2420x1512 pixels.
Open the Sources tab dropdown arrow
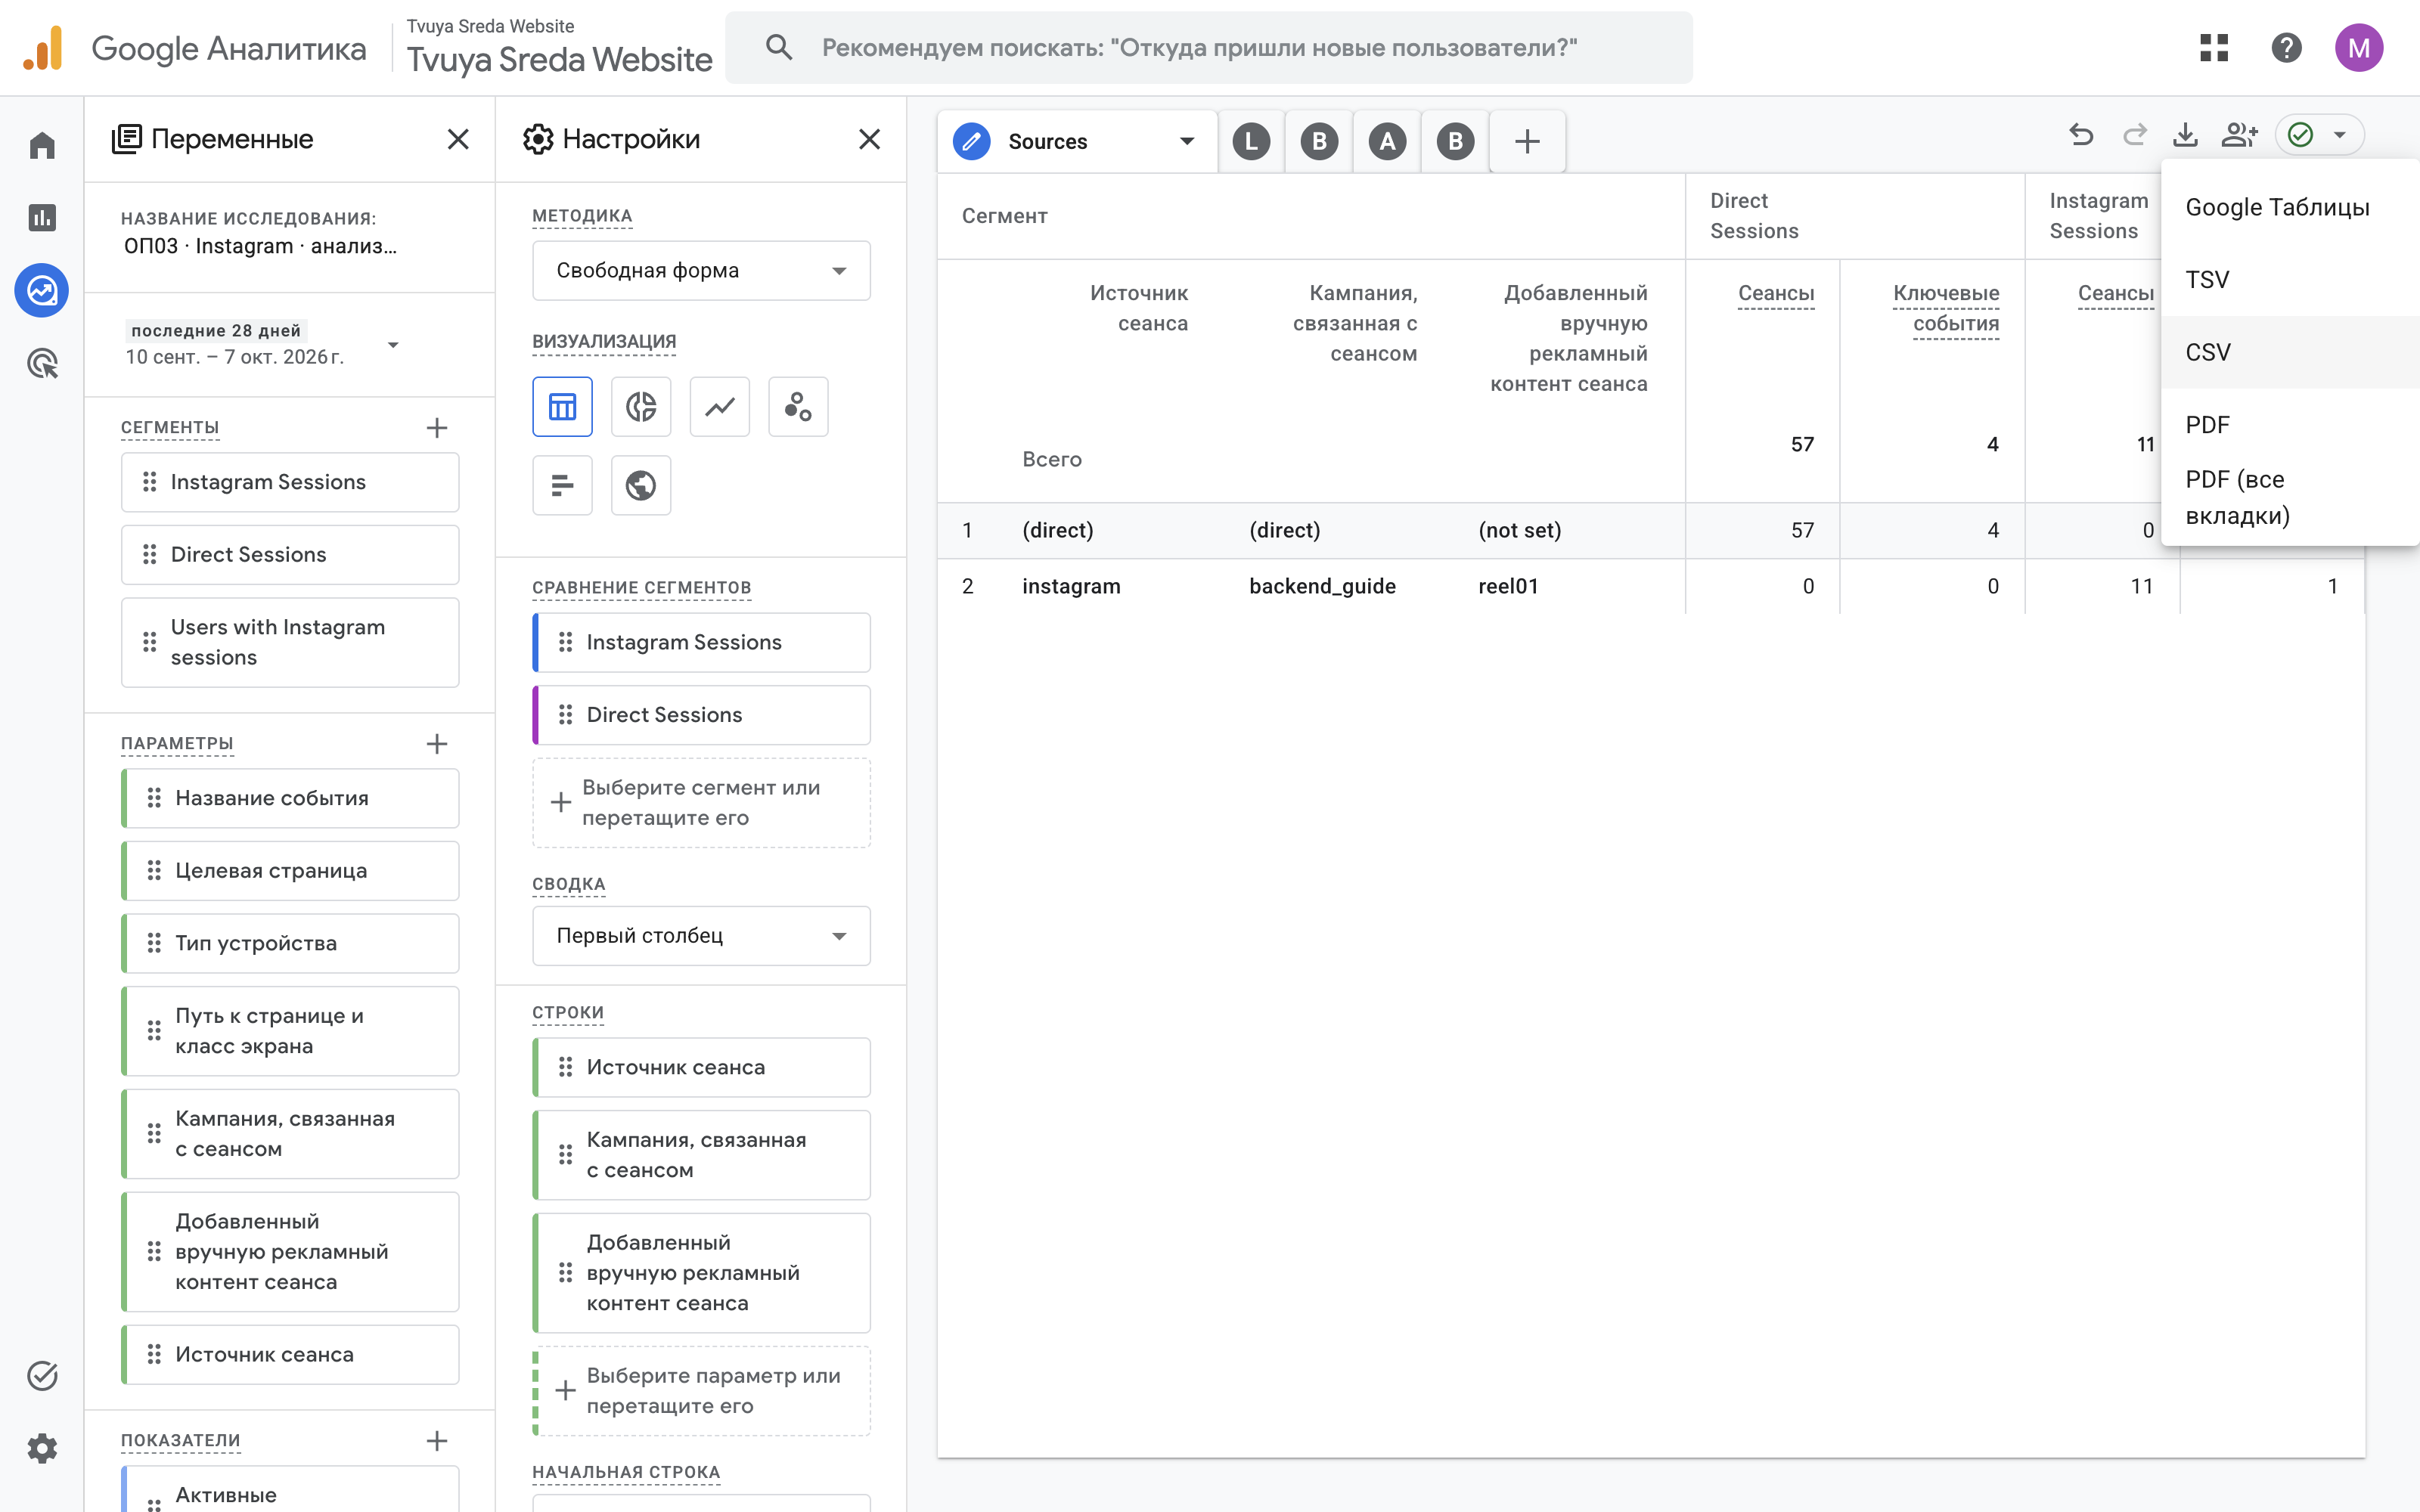point(1187,141)
